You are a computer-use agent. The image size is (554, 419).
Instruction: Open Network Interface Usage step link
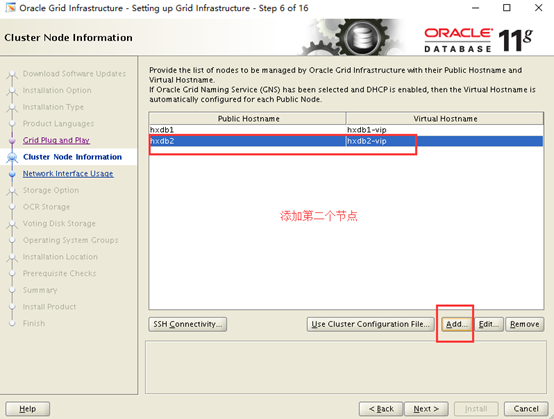(68, 173)
